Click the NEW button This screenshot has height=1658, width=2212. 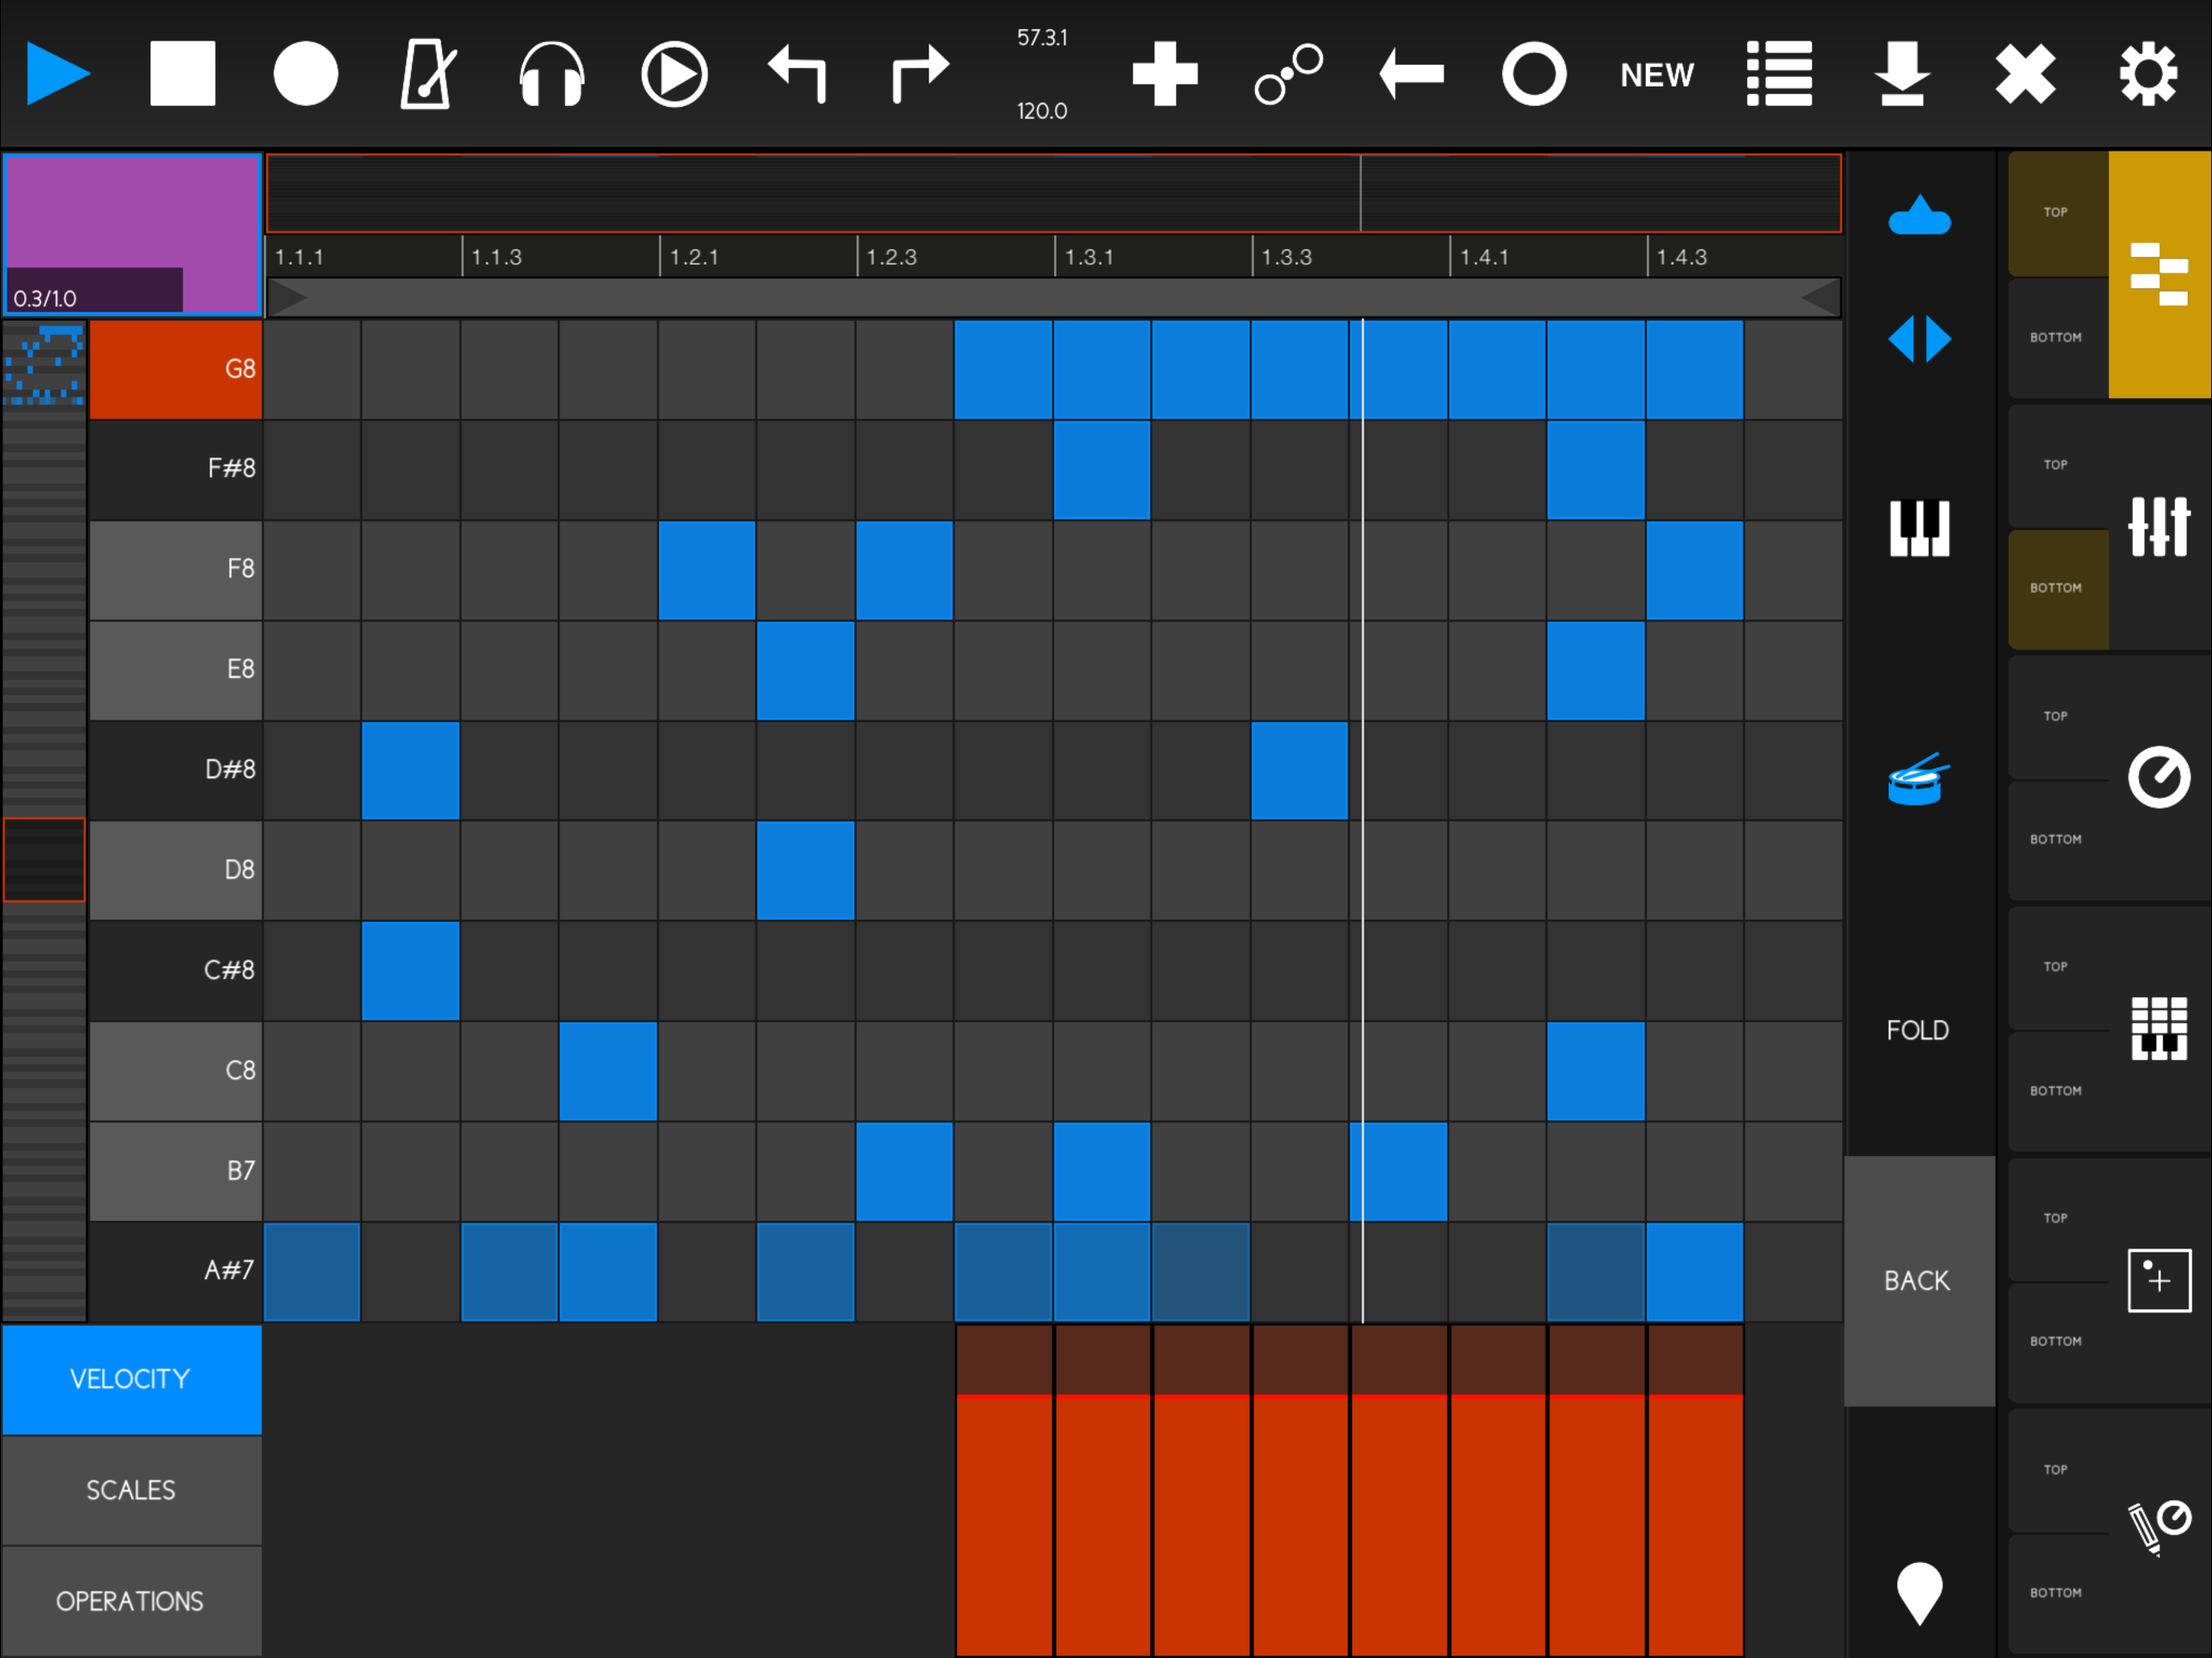point(1656,75)
